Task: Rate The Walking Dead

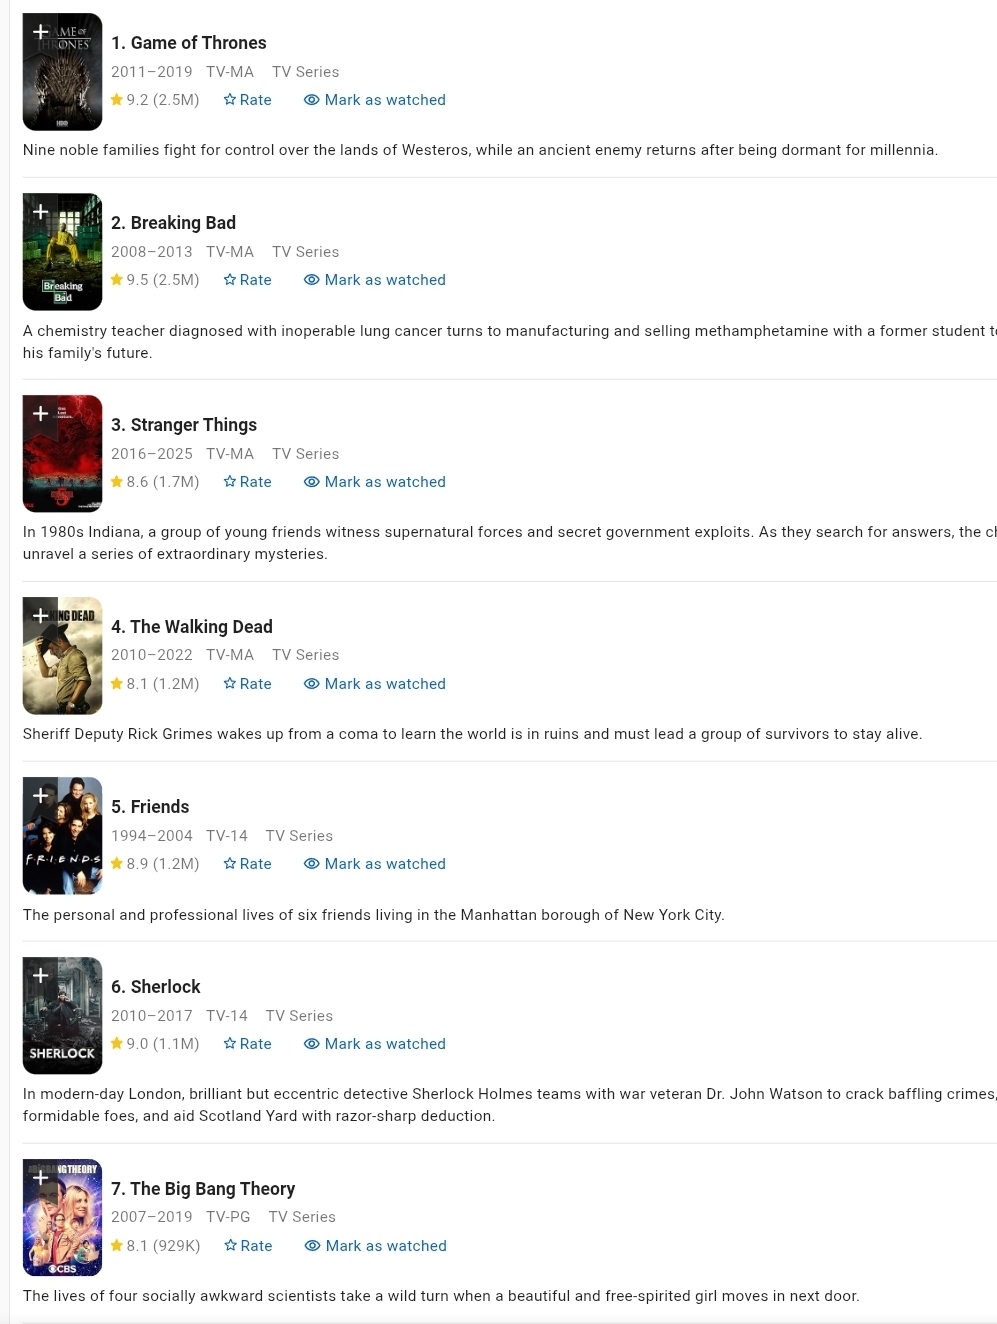Action: 248,684
